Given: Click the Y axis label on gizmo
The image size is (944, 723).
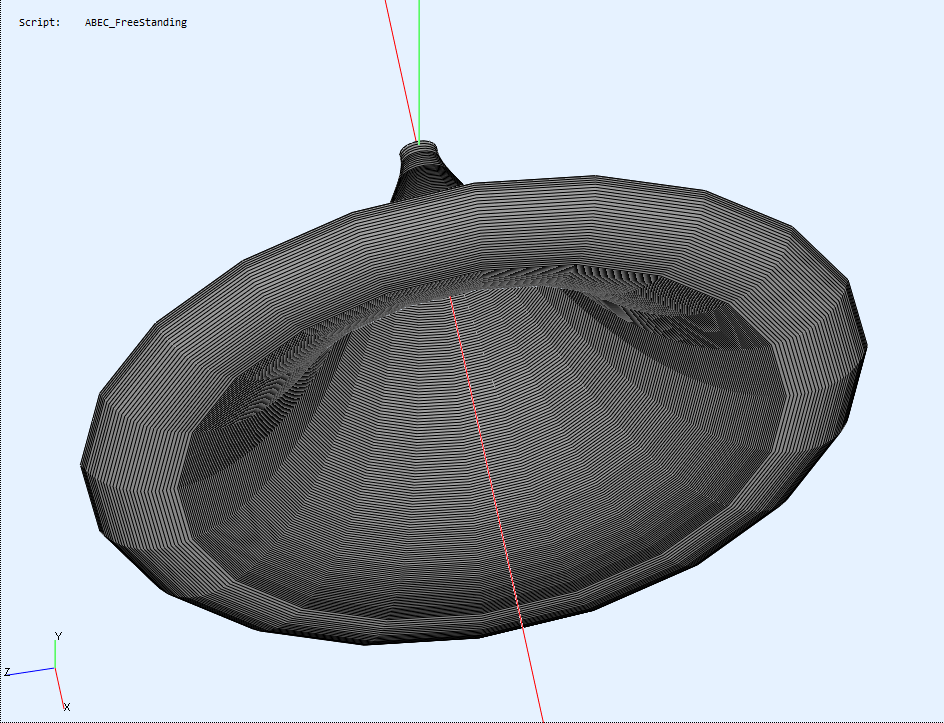Looking at the screenshot, I should 58,636.
